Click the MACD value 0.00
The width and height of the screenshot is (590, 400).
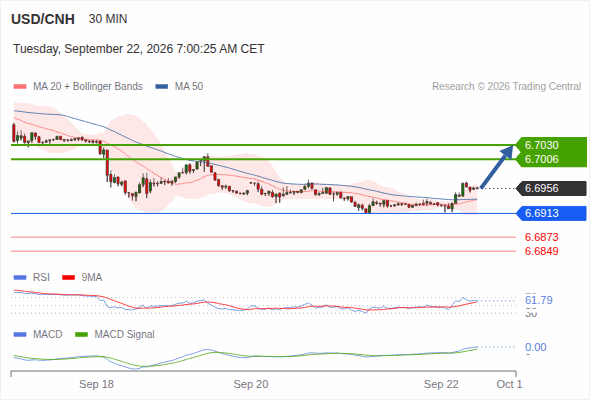click(x=535, y=347)
